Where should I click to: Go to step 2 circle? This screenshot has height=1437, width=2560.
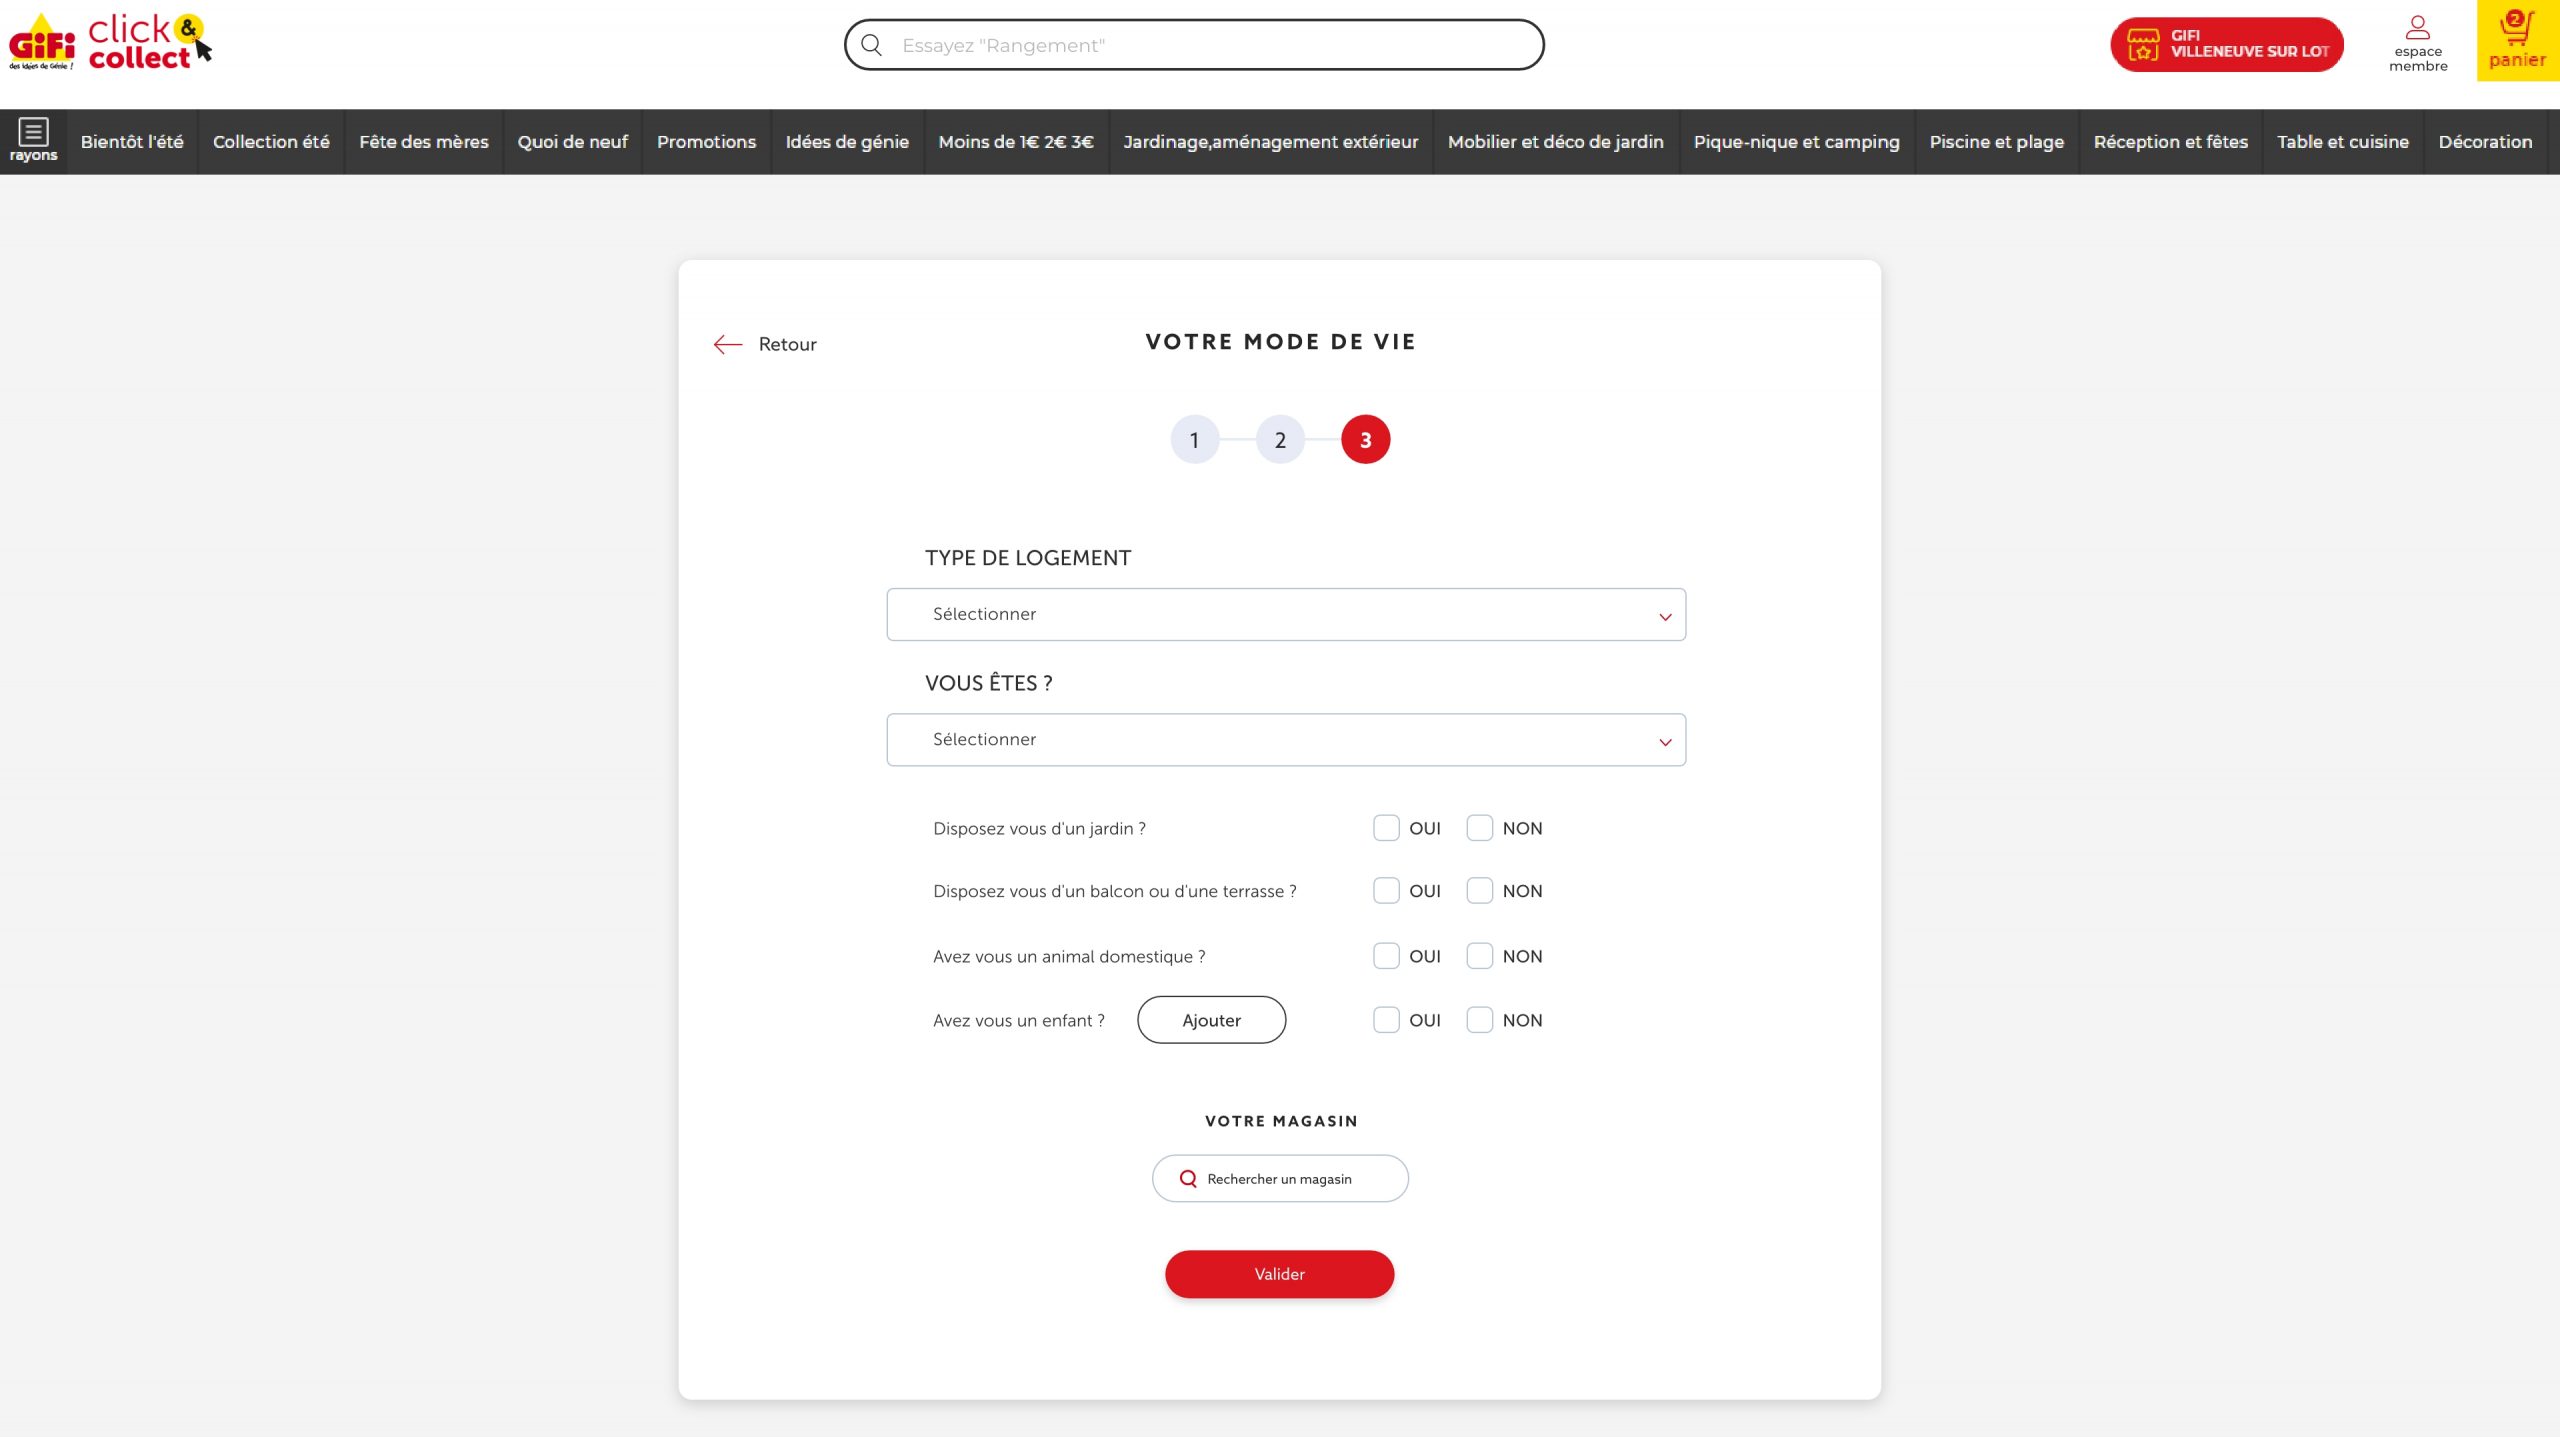click(x=1280, y=440)
